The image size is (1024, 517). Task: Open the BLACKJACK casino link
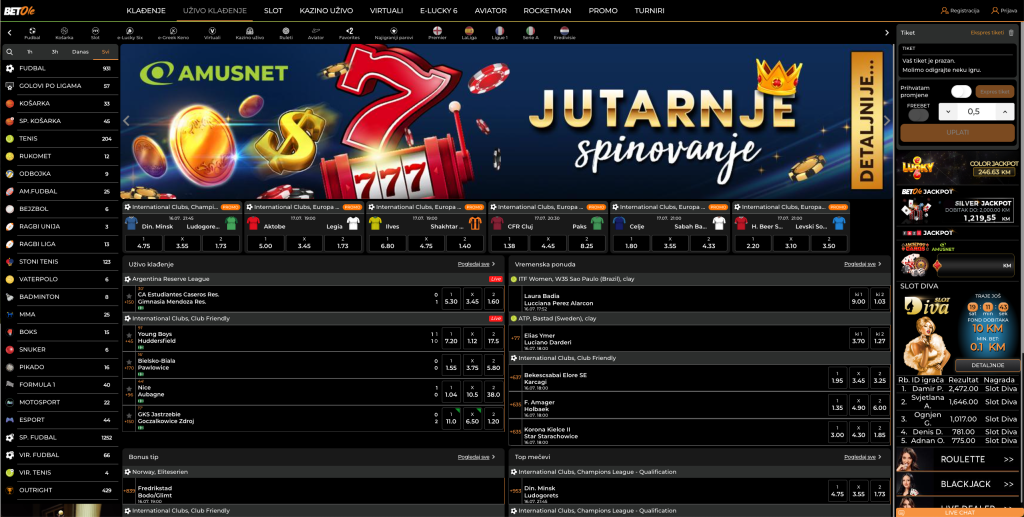pyautogui.click(x=958, y=484)
